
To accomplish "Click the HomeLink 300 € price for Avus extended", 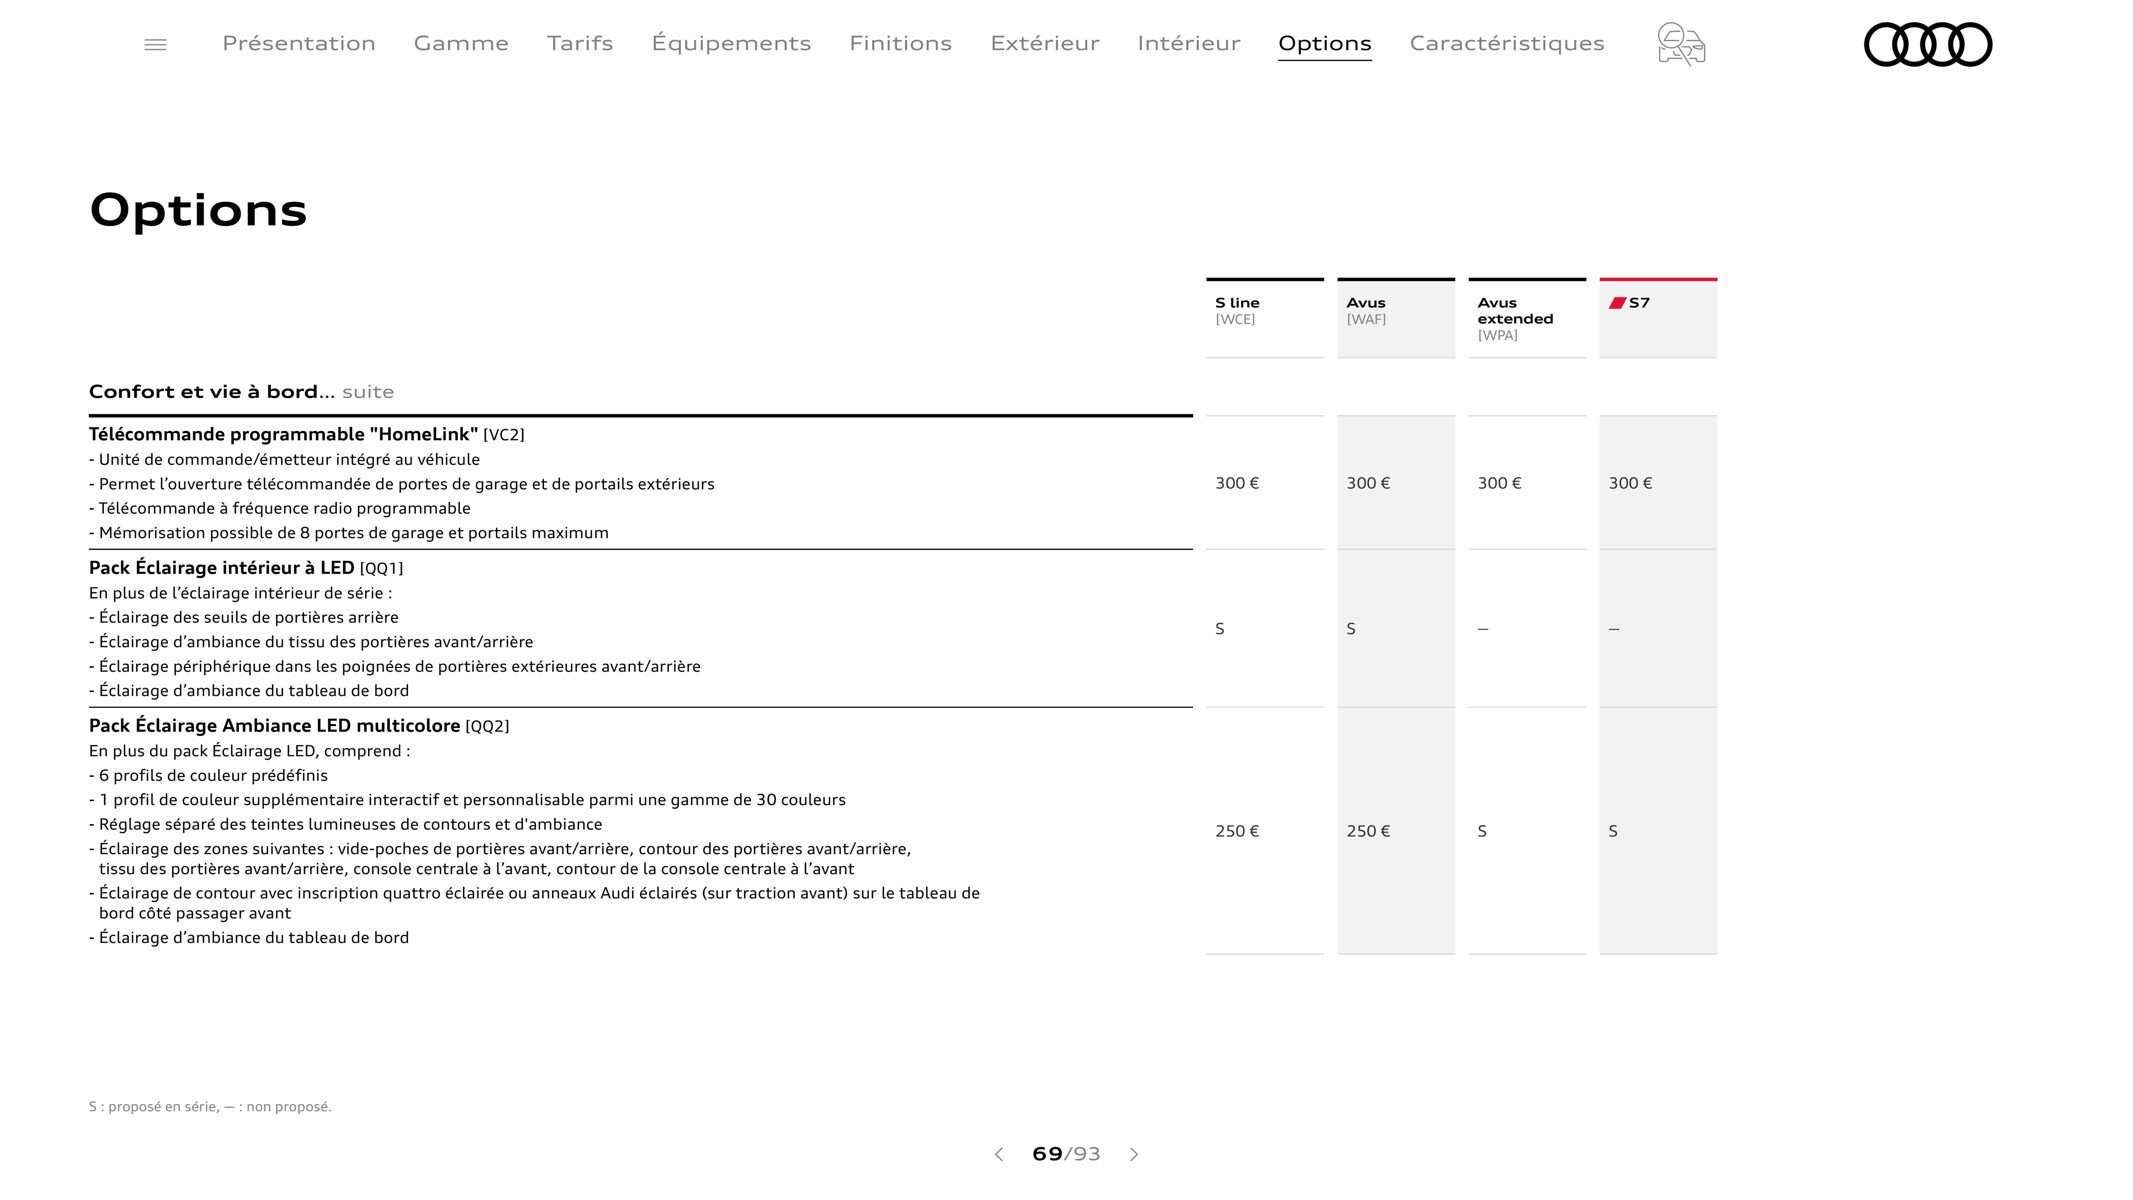I will coord(1499,483).
